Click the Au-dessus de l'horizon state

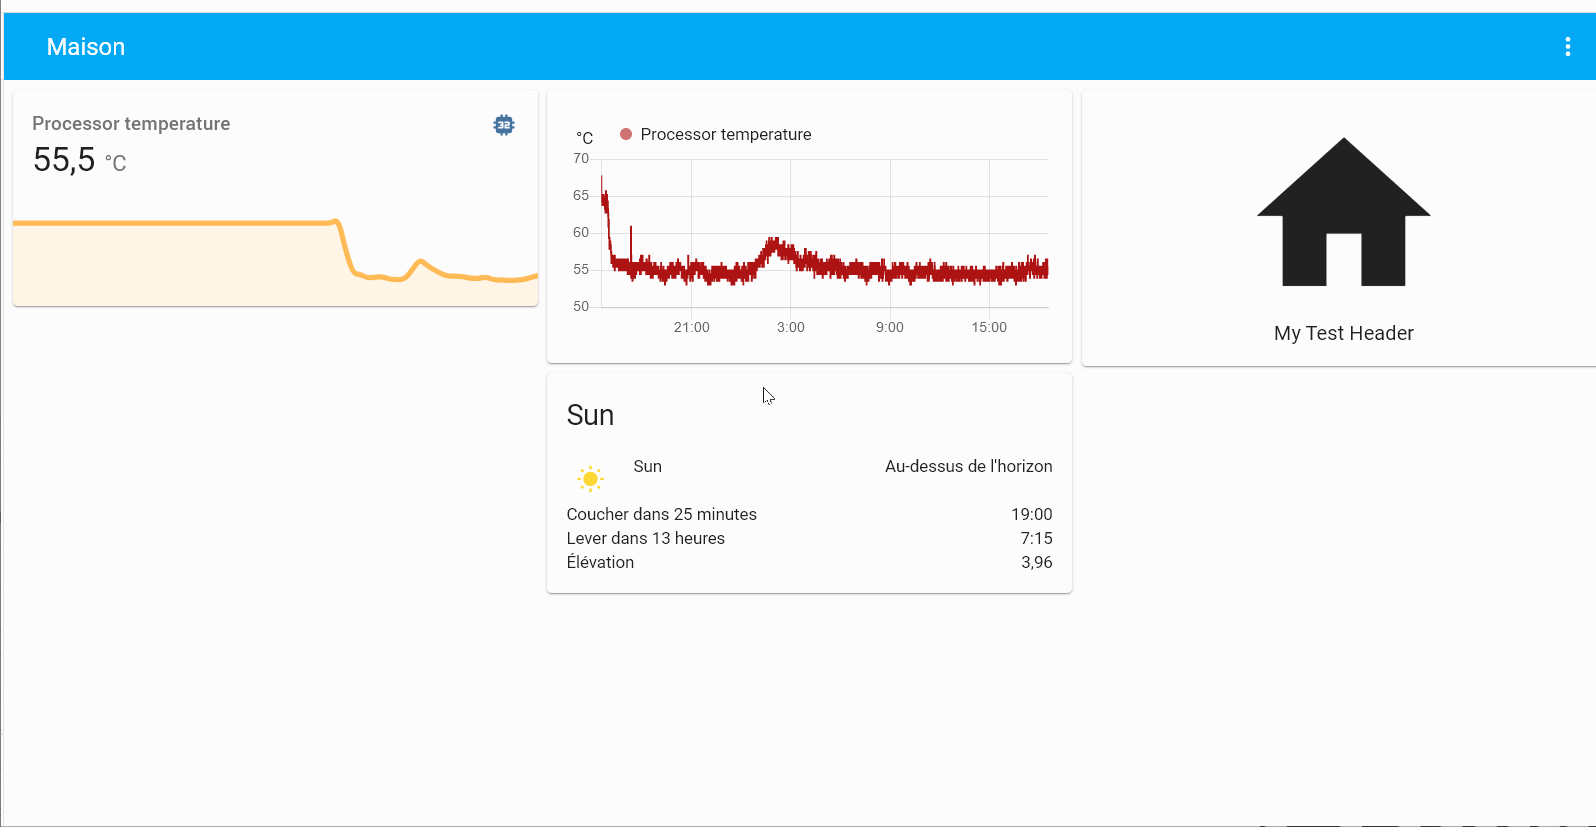968,466
